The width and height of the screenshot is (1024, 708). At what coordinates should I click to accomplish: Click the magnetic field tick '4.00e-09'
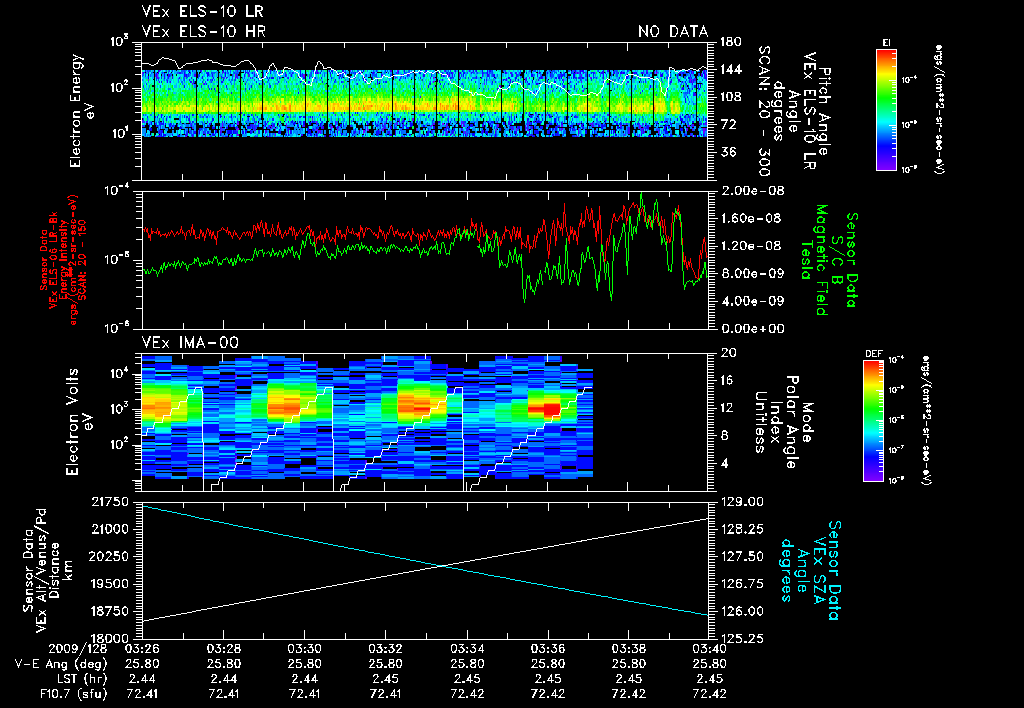tap(752, 301)
